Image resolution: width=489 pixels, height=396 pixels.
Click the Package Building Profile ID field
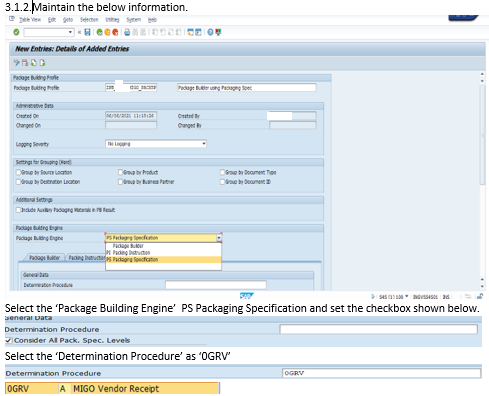point(131,88)
